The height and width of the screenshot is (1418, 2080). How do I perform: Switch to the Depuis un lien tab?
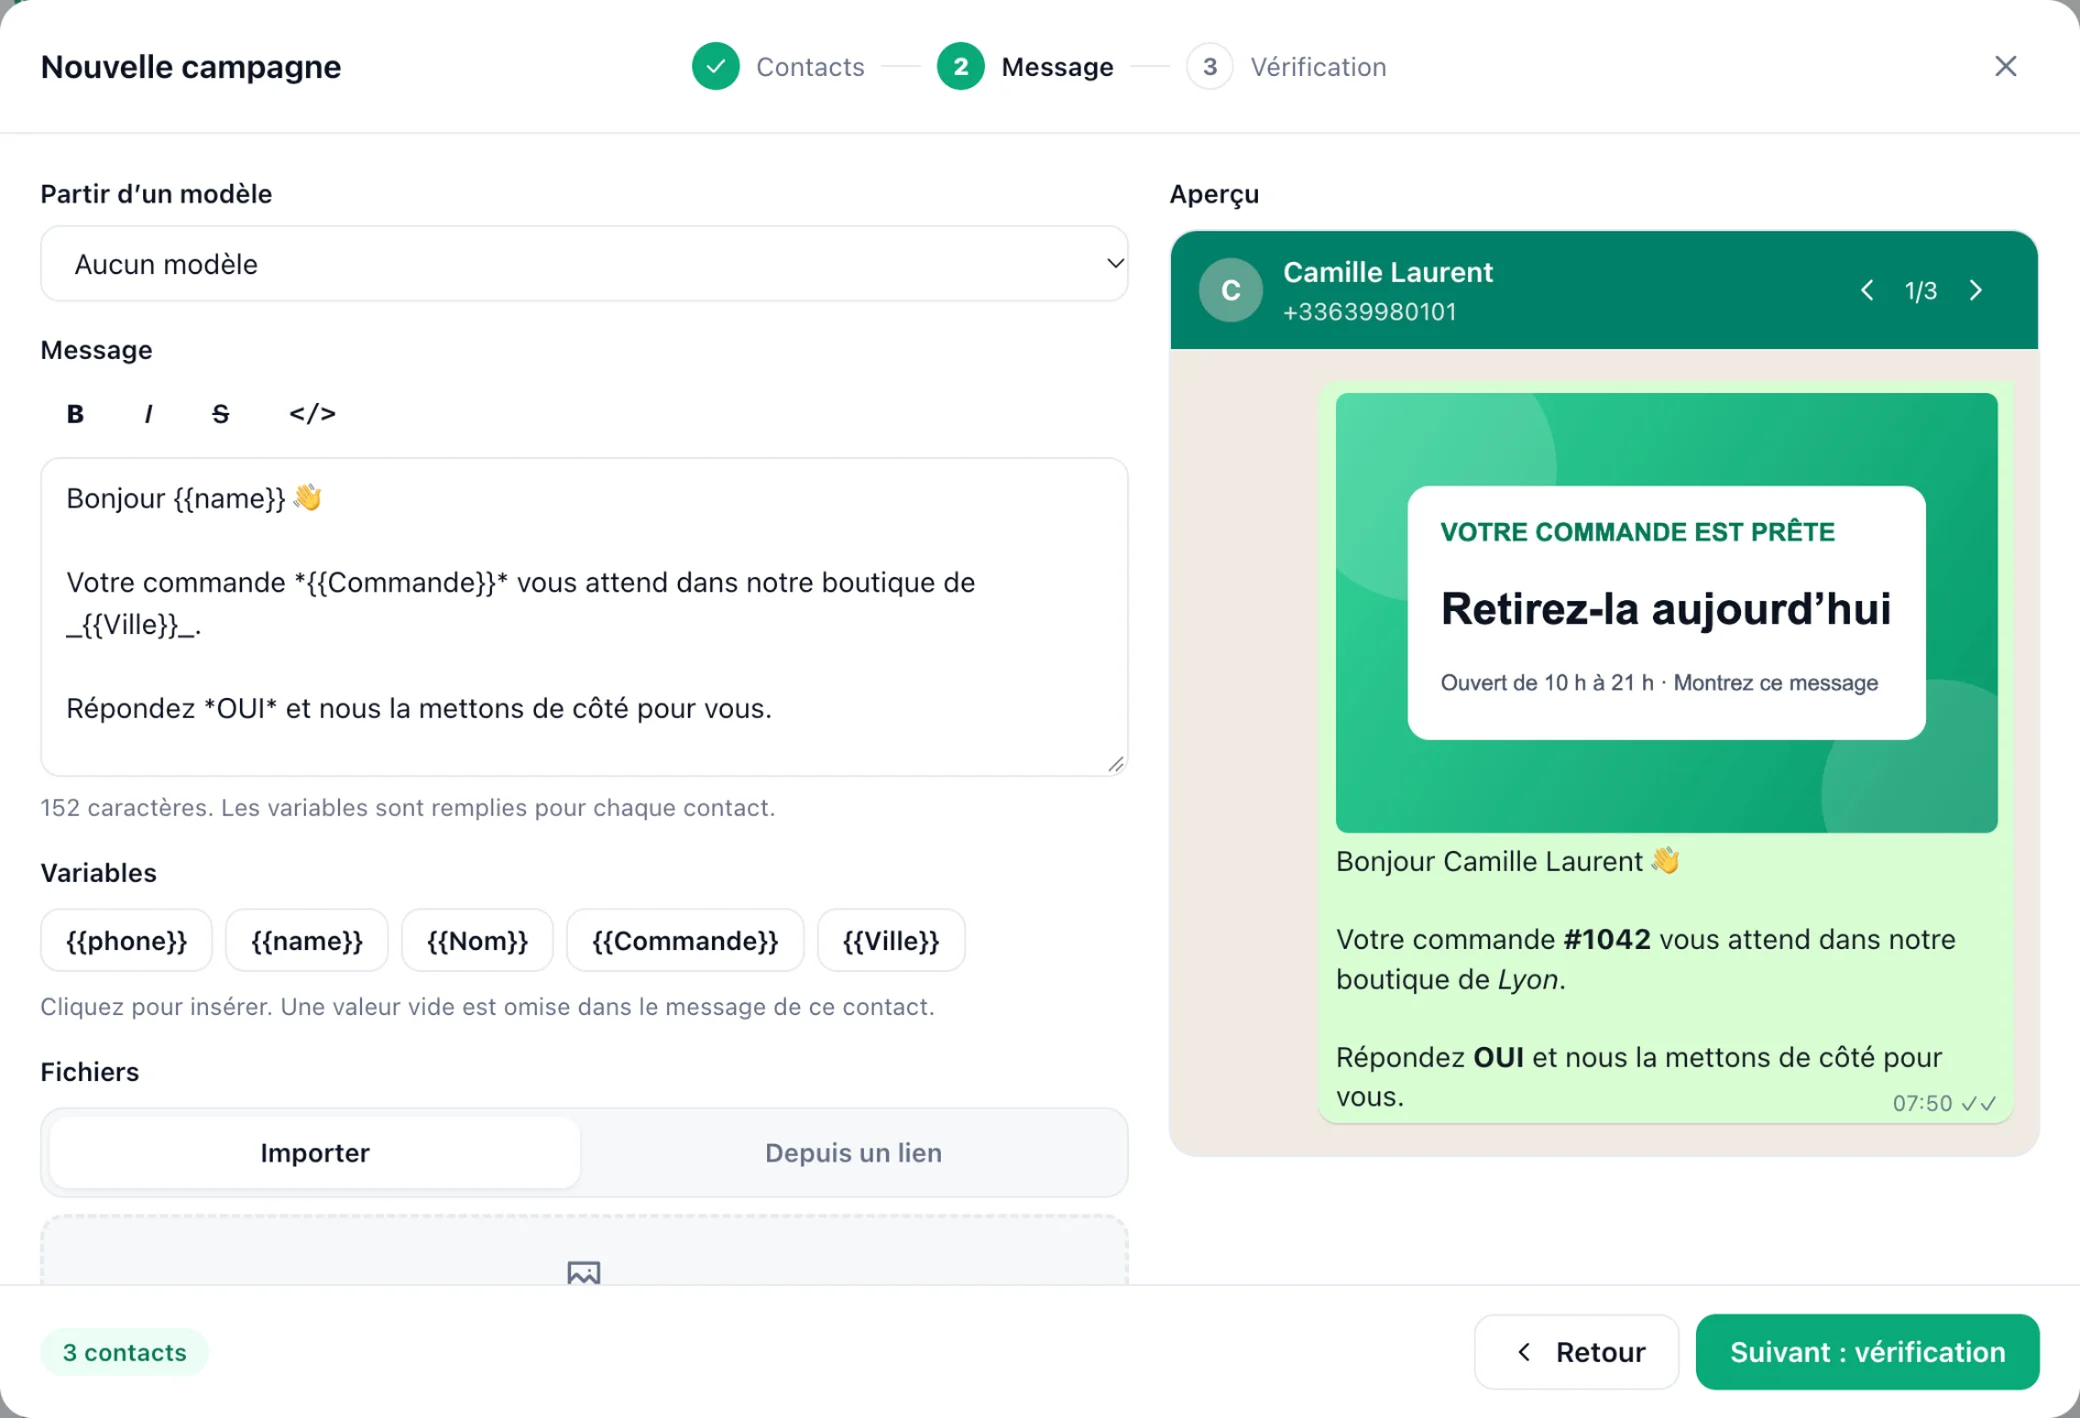[853, 1153]
